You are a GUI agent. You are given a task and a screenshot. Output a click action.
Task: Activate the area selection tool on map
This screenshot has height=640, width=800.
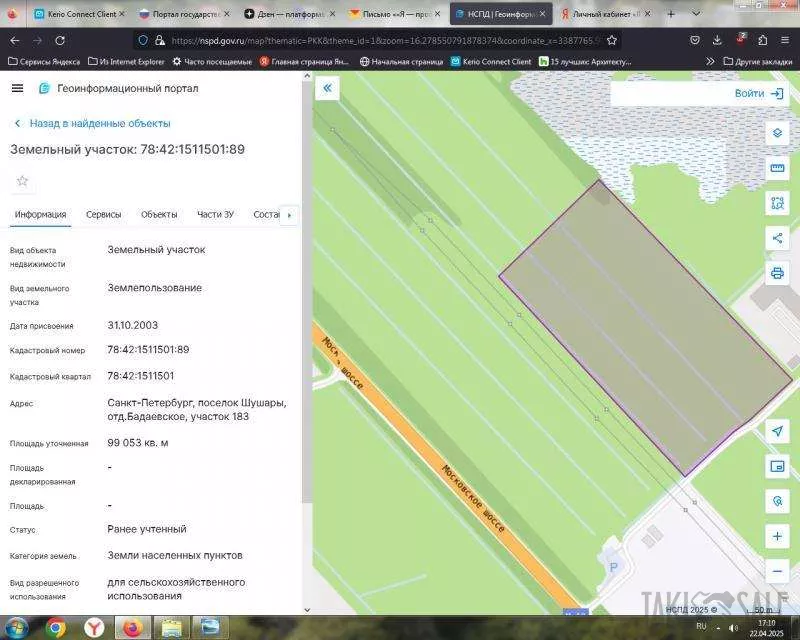point(777,203)
